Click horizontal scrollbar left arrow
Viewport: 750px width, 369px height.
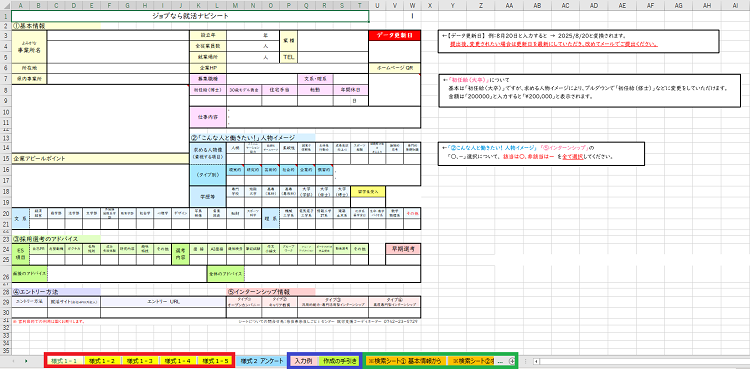pyautogui.click(x=537, y=361)
